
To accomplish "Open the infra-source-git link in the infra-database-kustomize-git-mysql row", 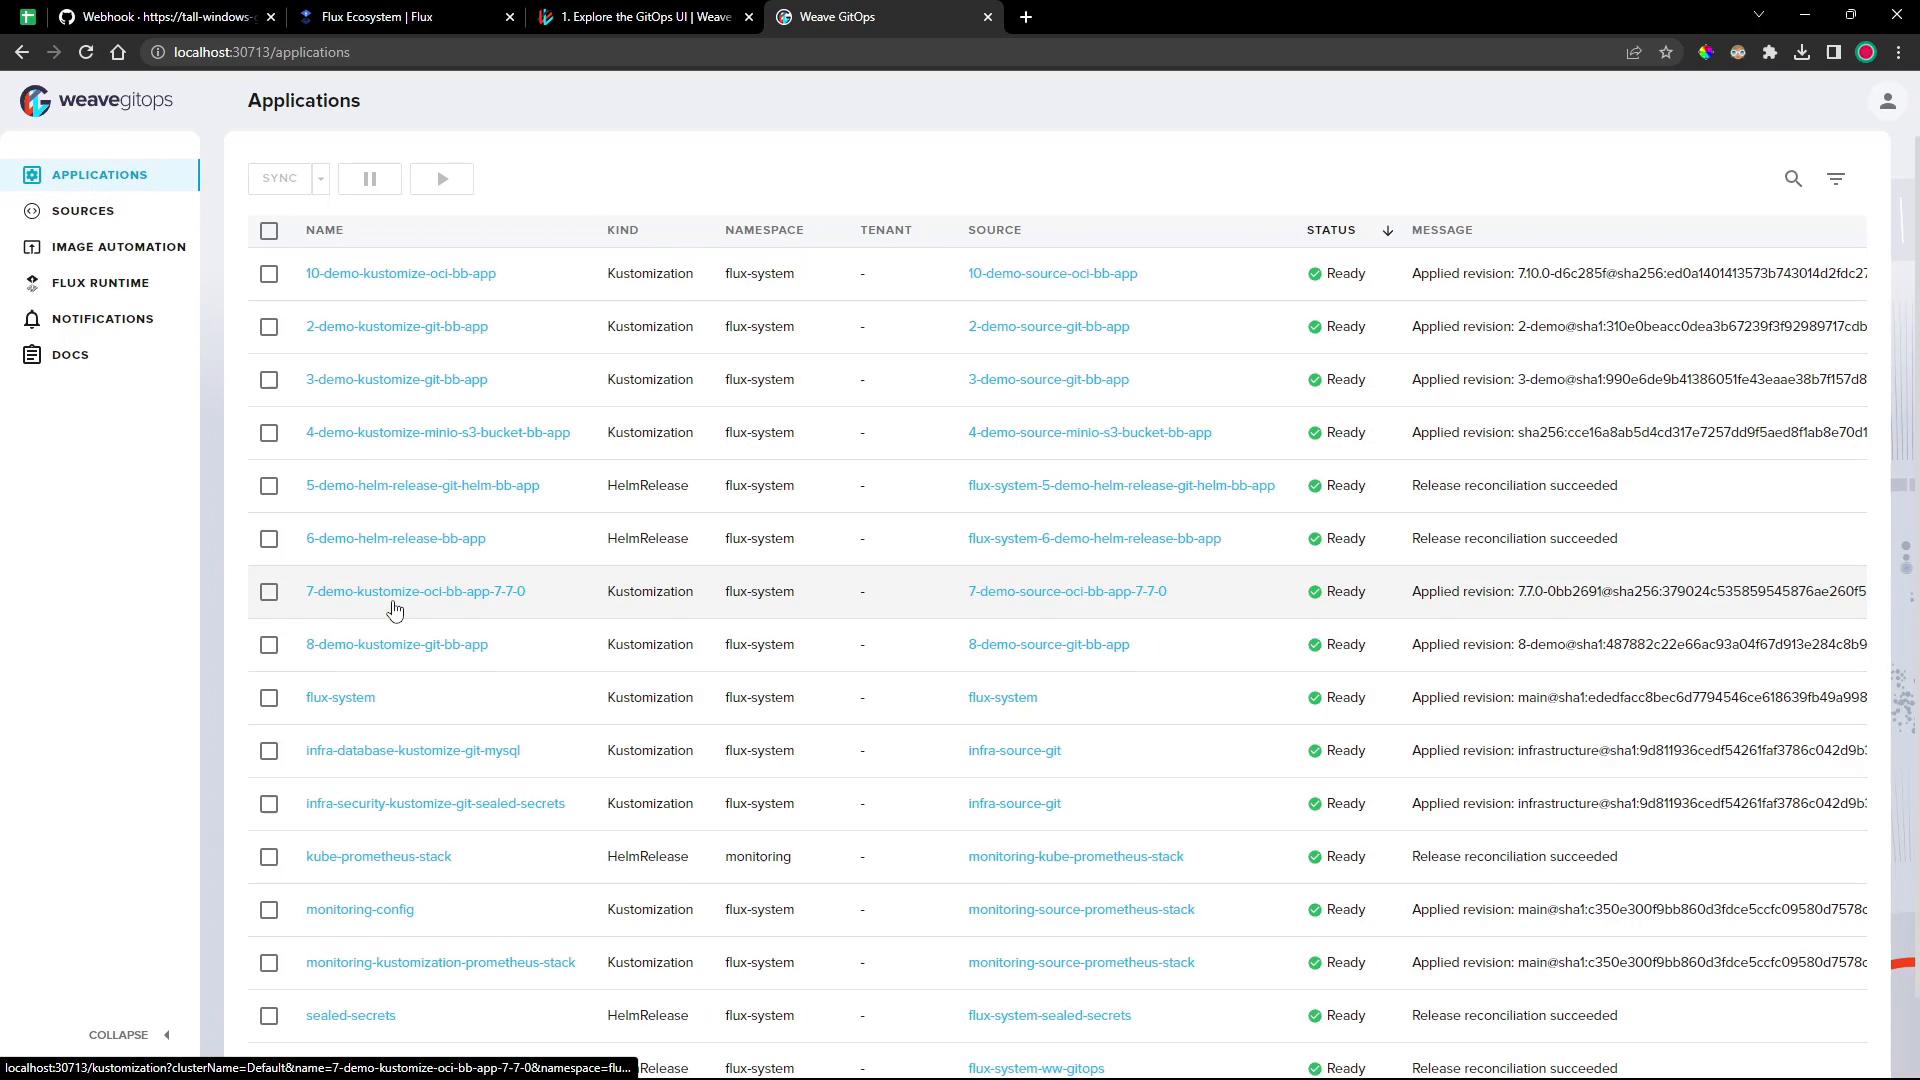I will point(1014,751).
